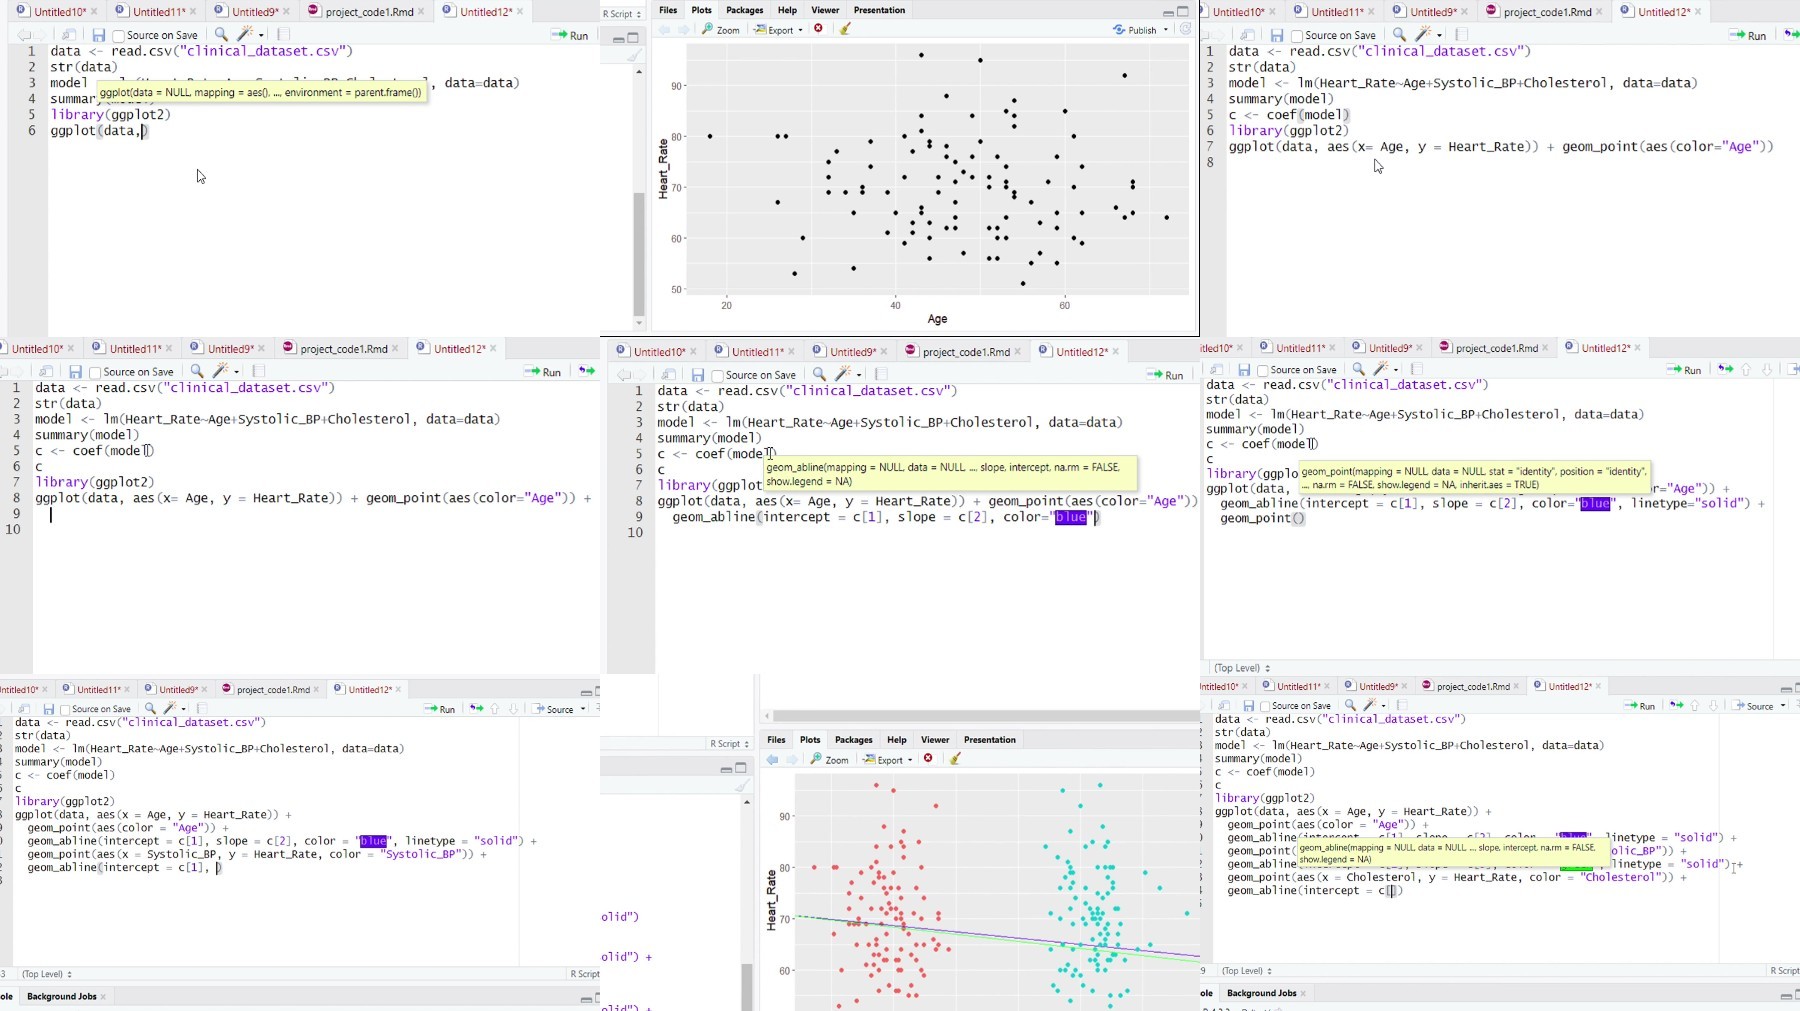Screen dimensions: 1800x1011
Task: Click Source button in editor with Cholesterol geom_point
Action: point(1759,706)
